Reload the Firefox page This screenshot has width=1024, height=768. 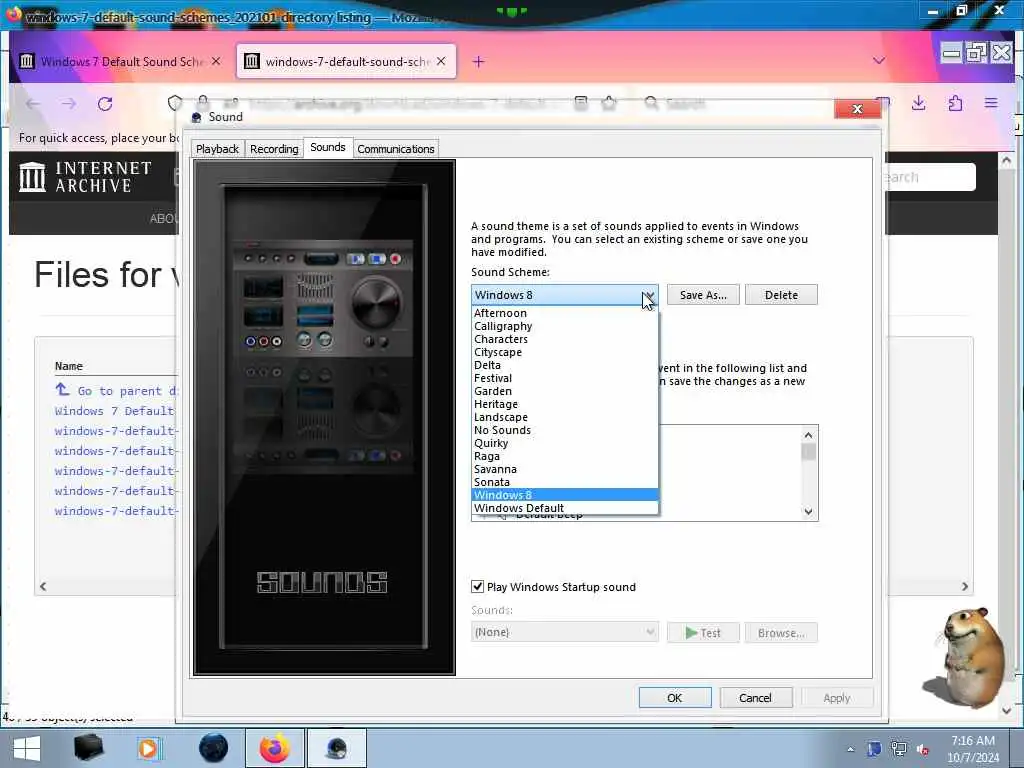click(x=105, y=103)
